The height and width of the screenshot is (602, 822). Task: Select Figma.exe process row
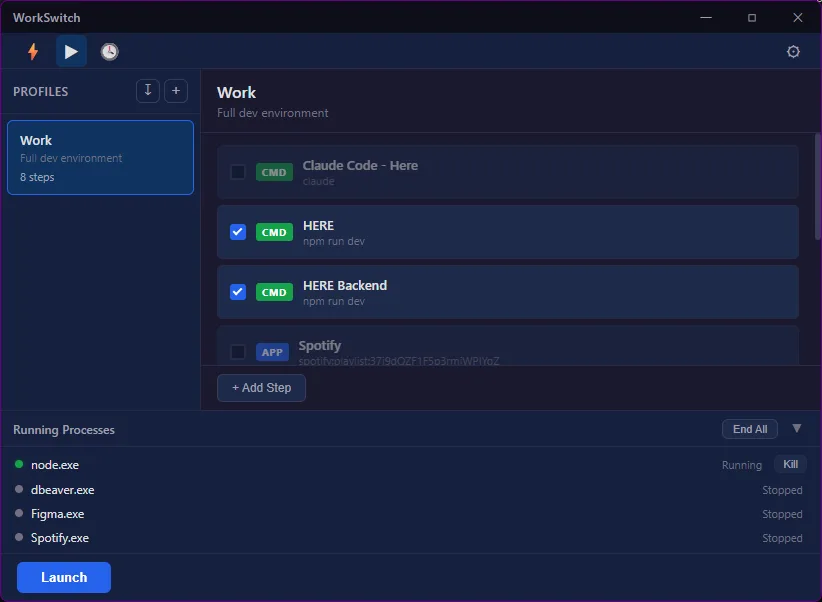pos(411,514)
